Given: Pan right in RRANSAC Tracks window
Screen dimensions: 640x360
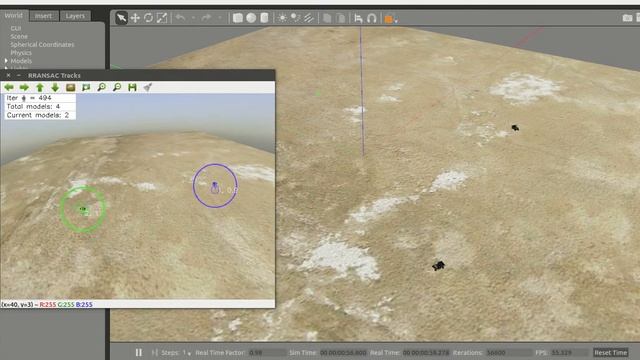Looking at the screenshot, I should (24, 87).
